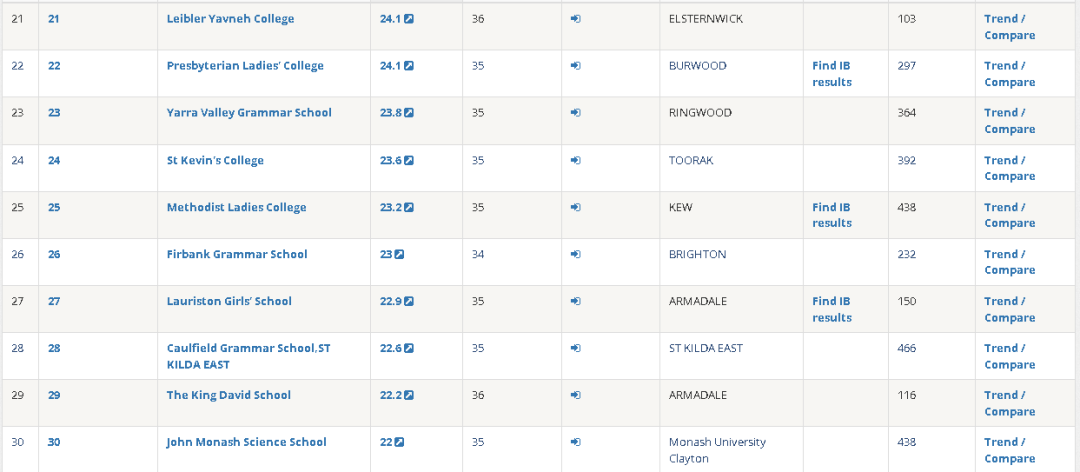Click the arrow icon in The King David School row
This screenshot has width=1080, height=472.
pos(576,395)
